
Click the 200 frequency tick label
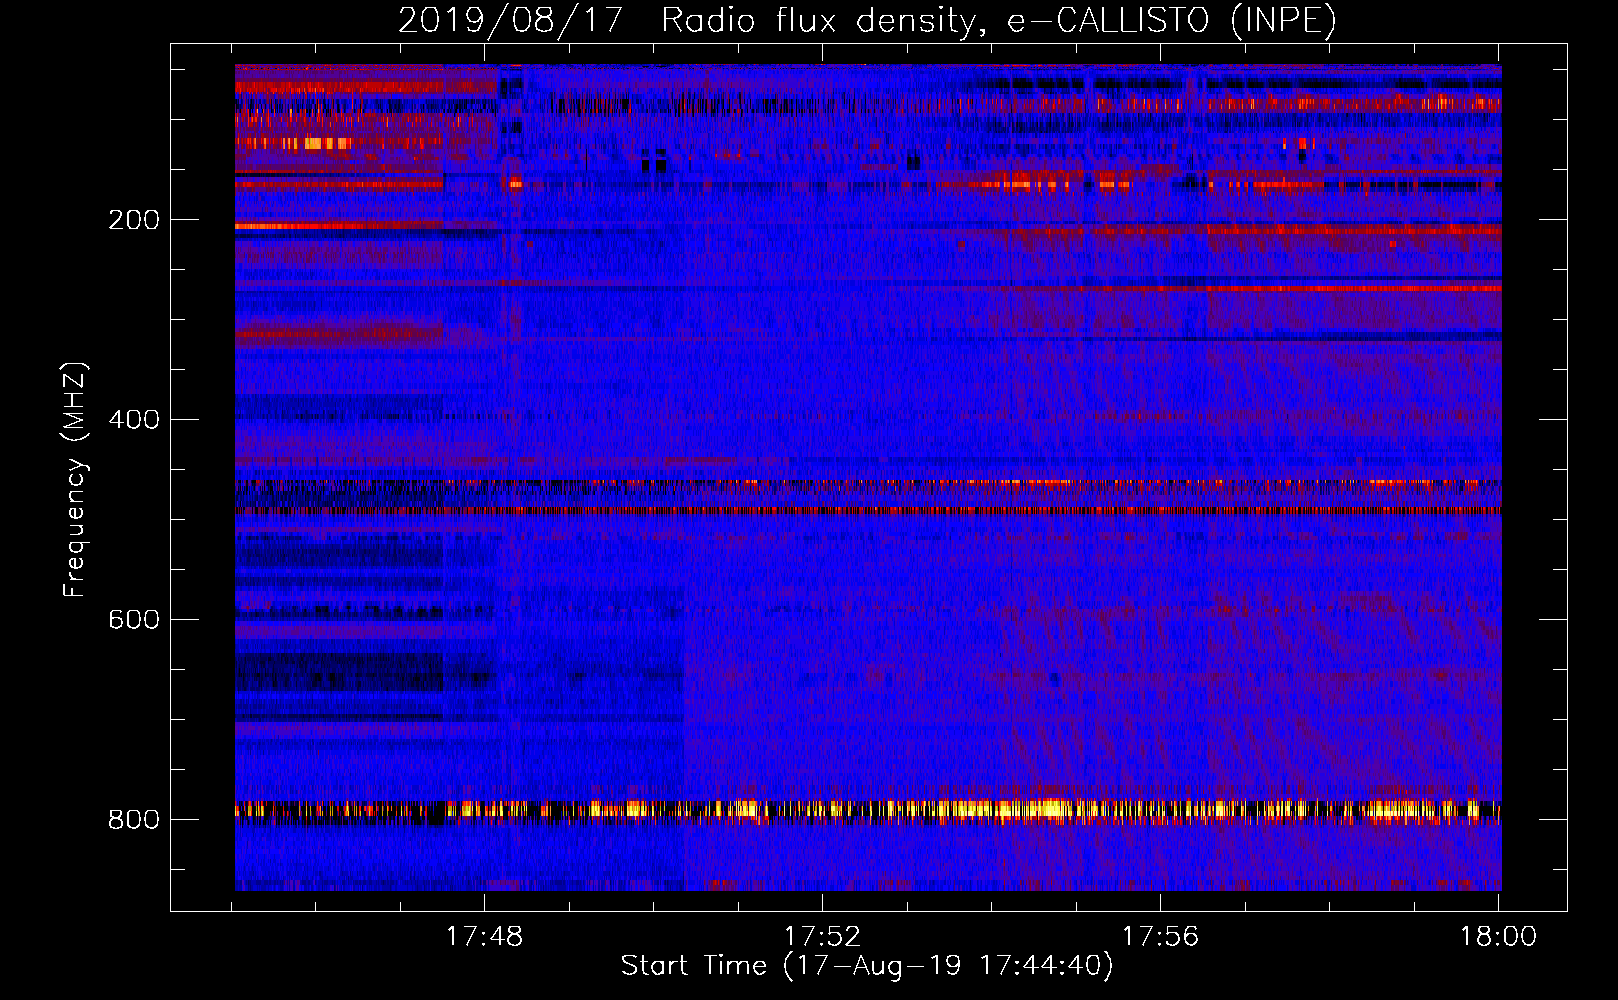click(x=134, y=220)
